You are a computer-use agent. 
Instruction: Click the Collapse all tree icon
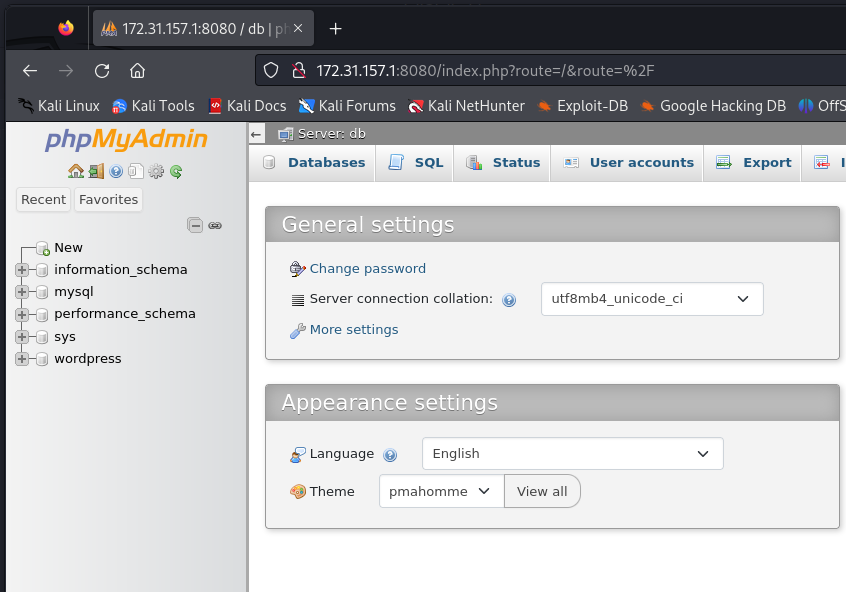195,225
